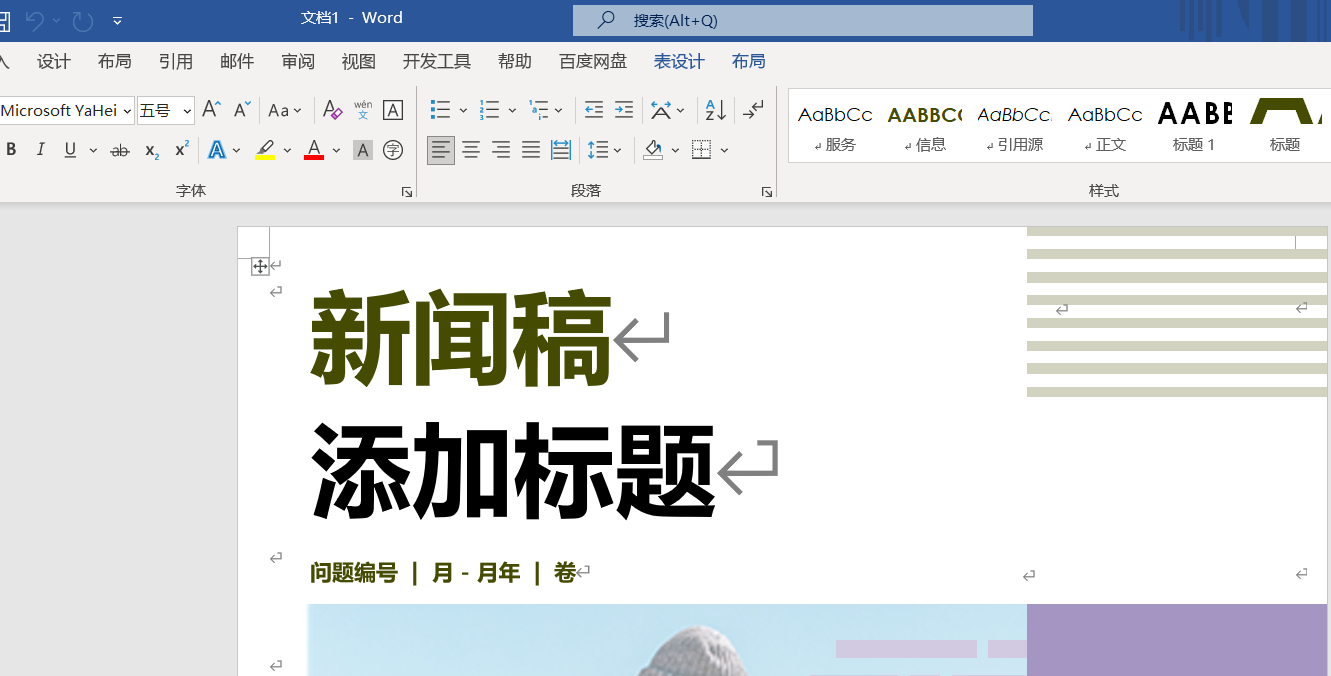Increase font size with grow font icon

pyautogui.click(x=211, y=110)
